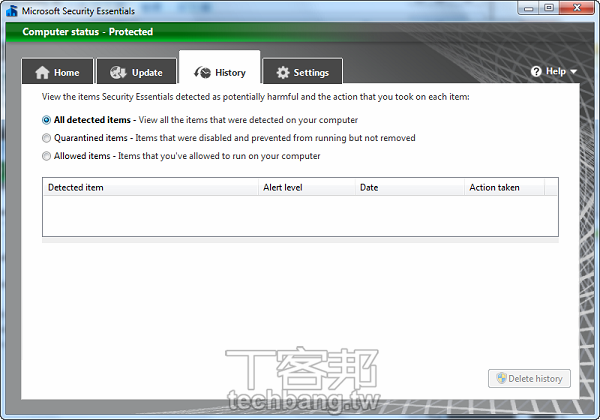Sort by Action taken column header
600x420 pixels.
click(x=505, y=187)
